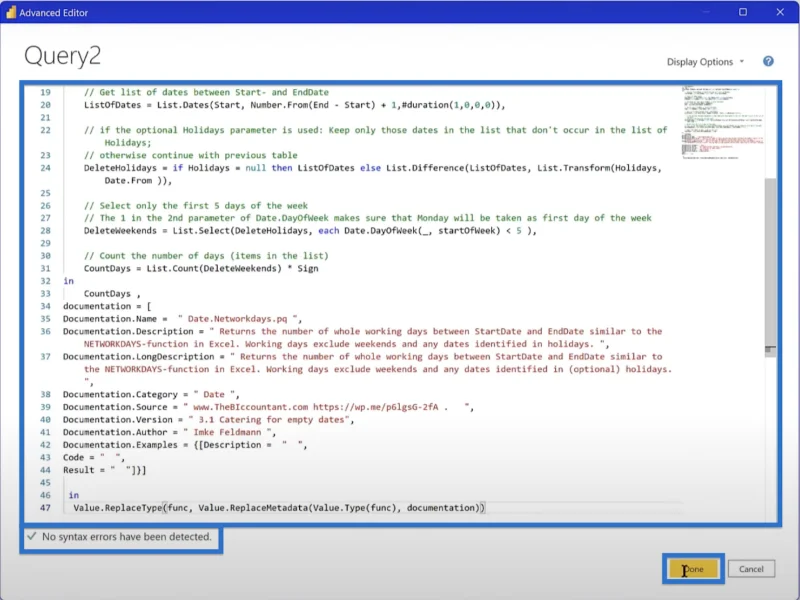The height and width of the screenshot is (600, 800).
Task: Open the help question mark icon
Action: pyautogui.click(x=768, y=61)
